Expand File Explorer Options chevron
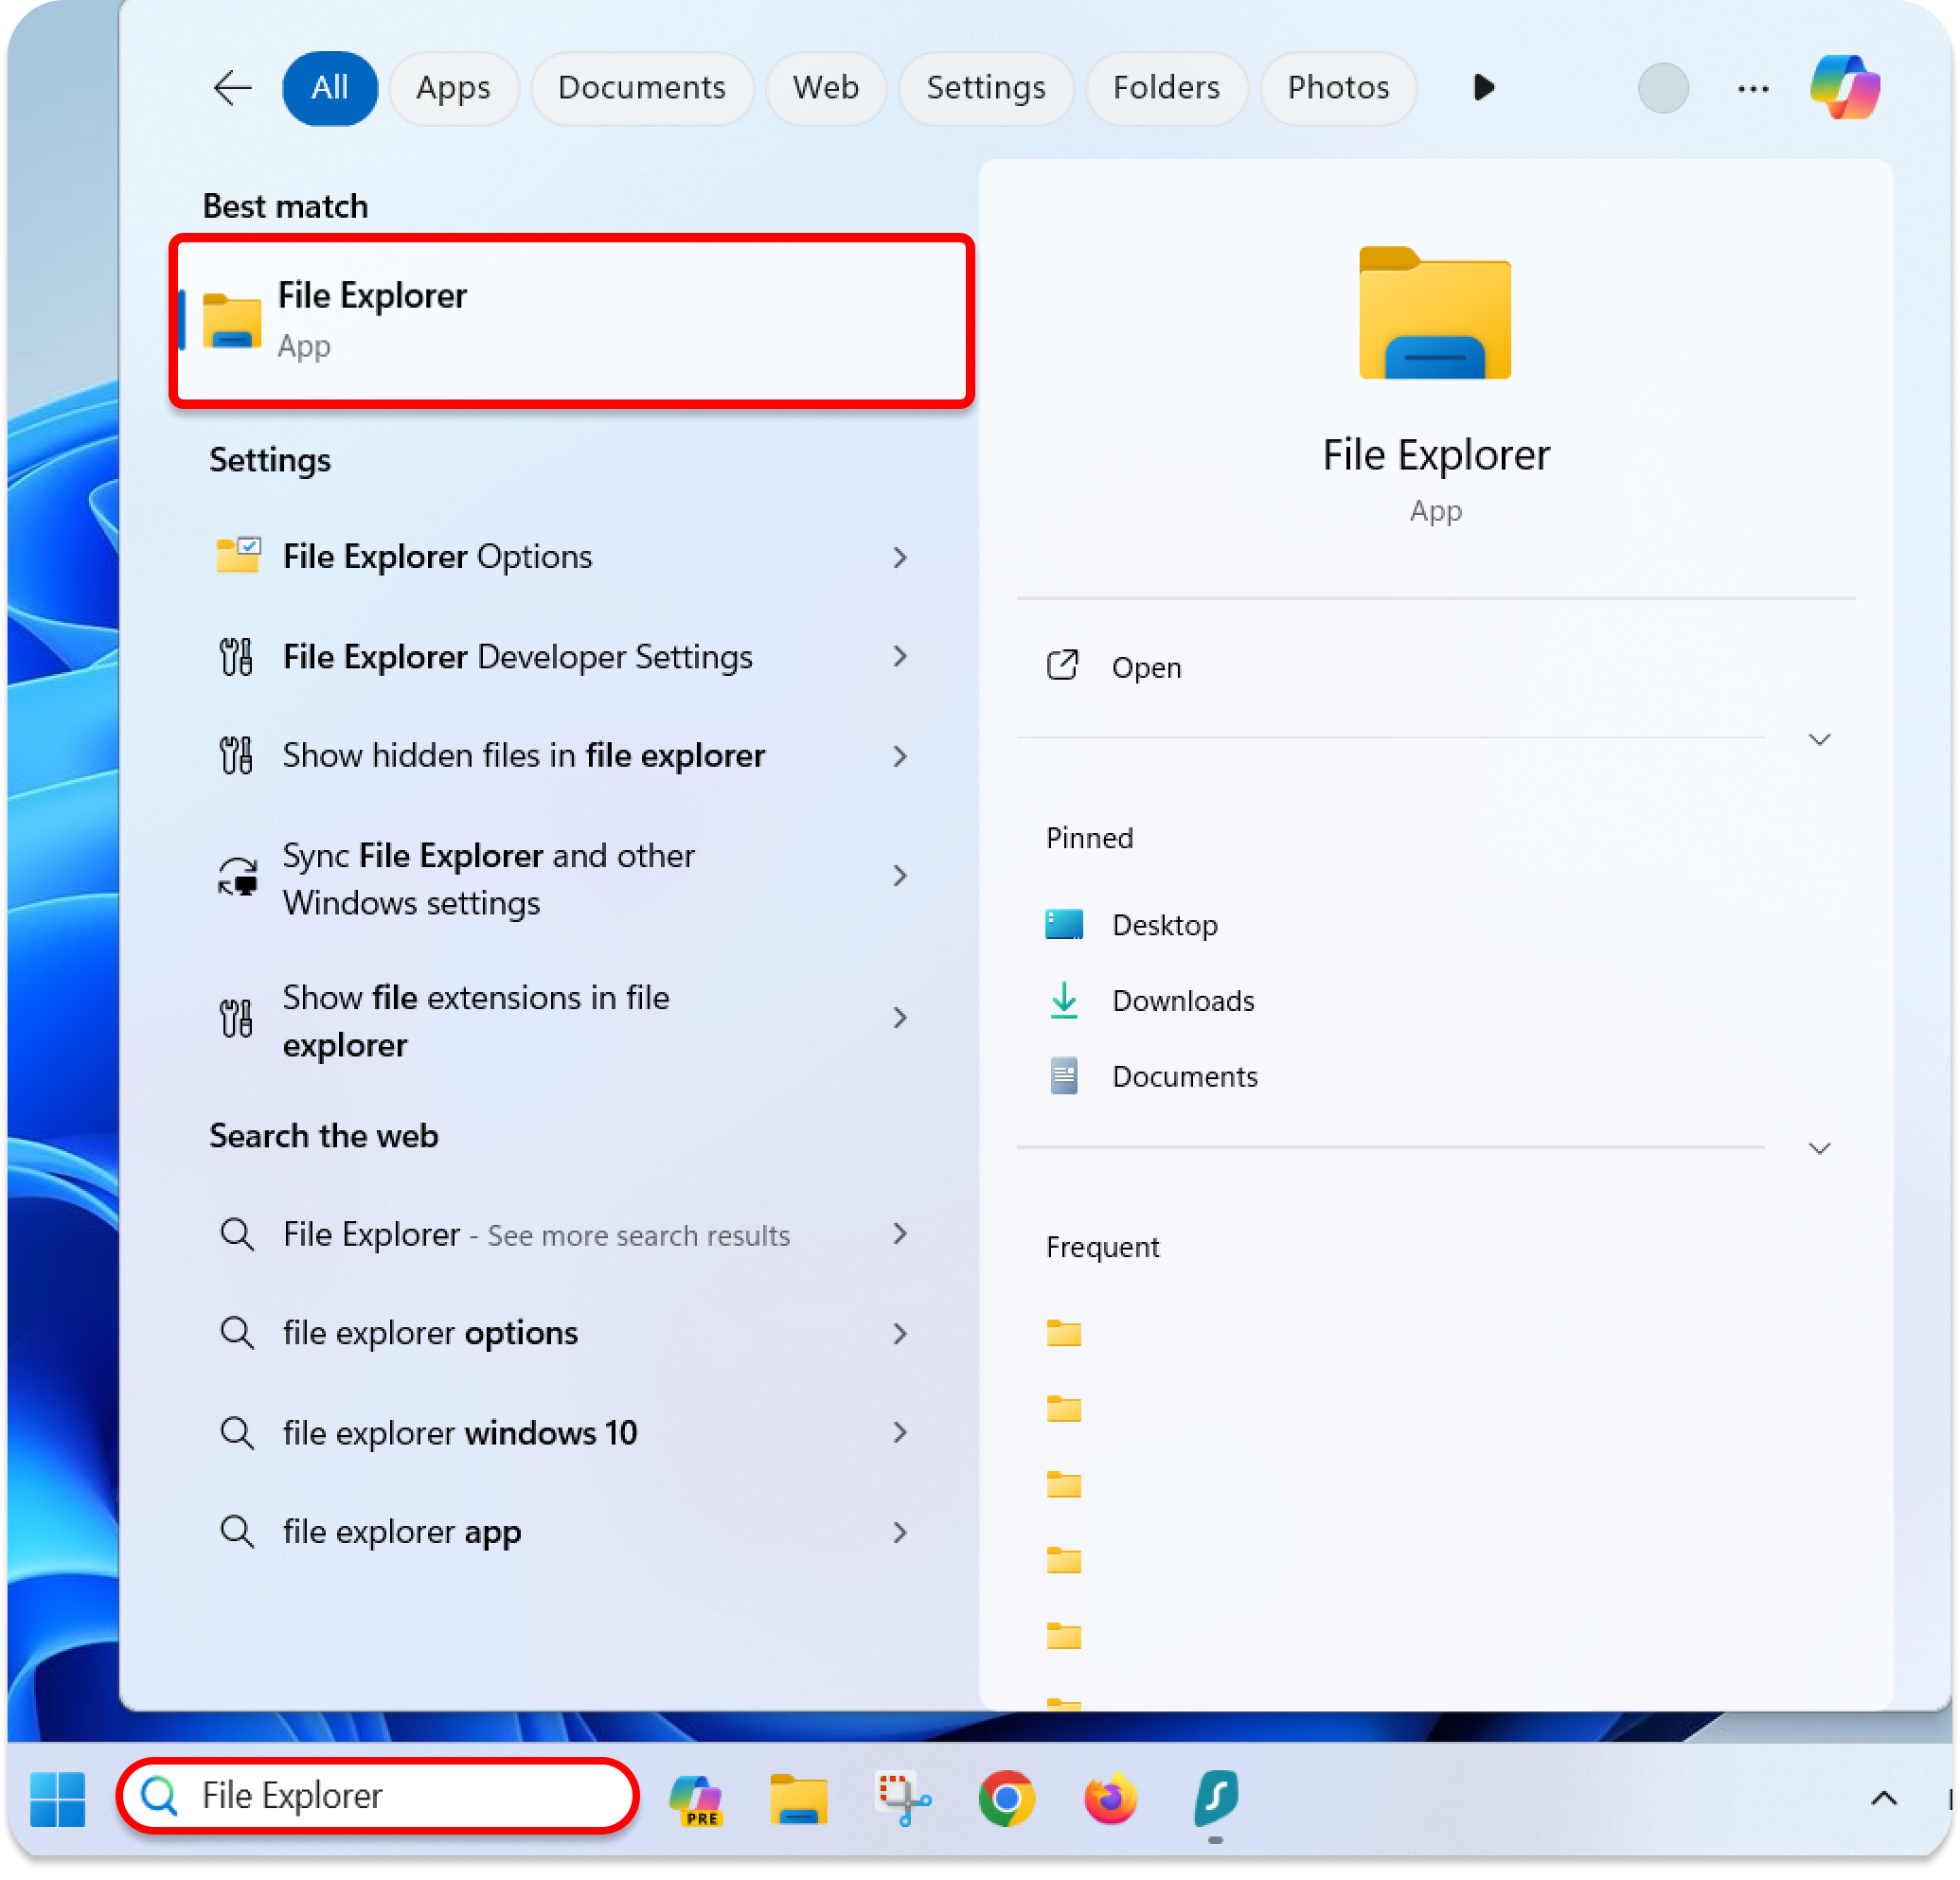Screen dimensions: 1960x1880 [x=899, y=557]
